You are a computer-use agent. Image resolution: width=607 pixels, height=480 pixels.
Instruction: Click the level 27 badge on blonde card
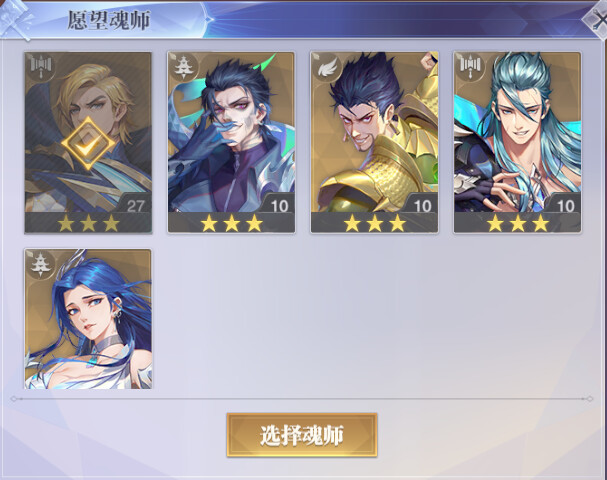pyautogui.click(x=135, y=206)
